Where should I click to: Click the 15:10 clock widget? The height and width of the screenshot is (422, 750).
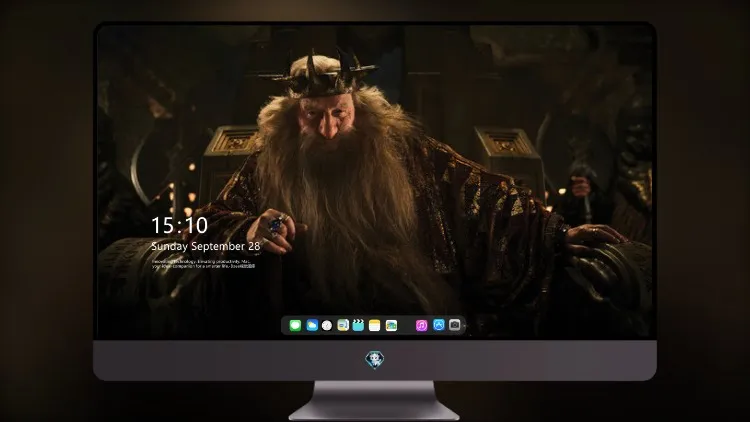click(179, 225)
